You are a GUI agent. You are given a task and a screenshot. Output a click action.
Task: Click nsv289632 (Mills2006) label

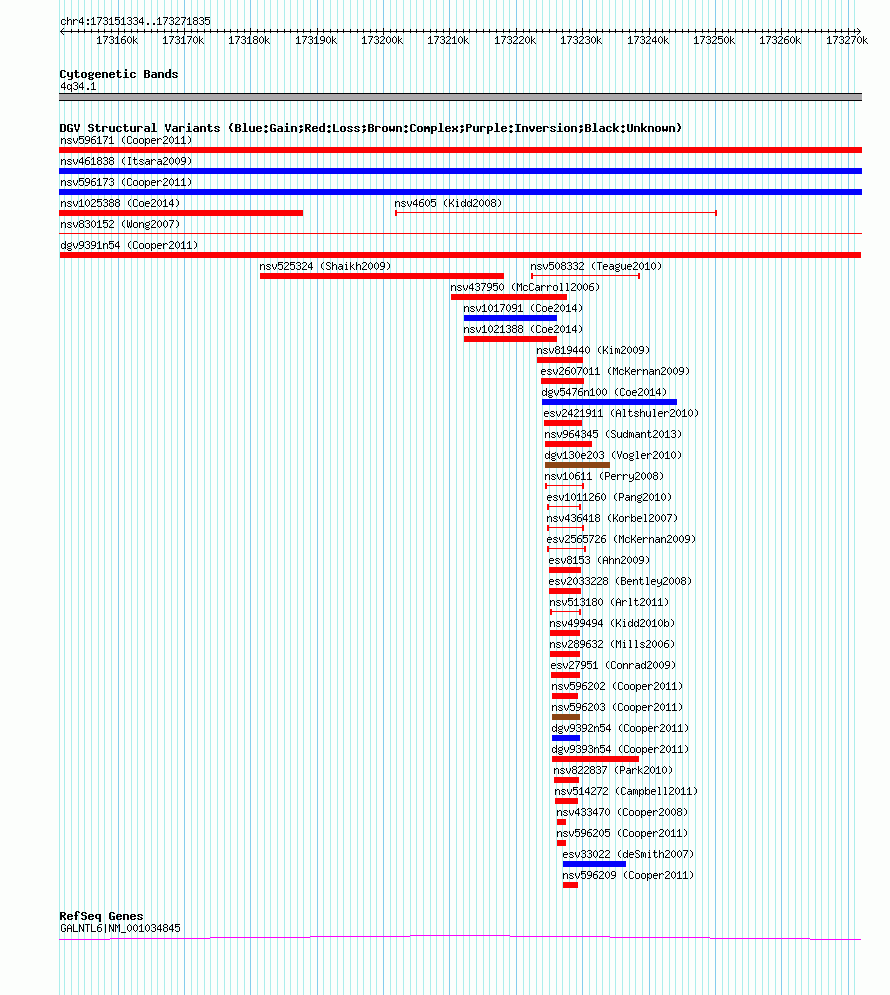coord(612,643)
